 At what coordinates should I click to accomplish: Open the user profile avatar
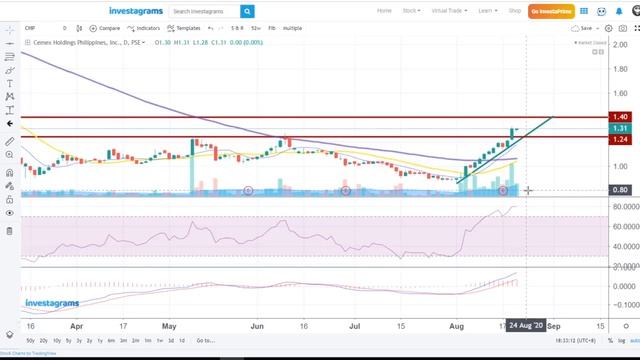point(636,11)
